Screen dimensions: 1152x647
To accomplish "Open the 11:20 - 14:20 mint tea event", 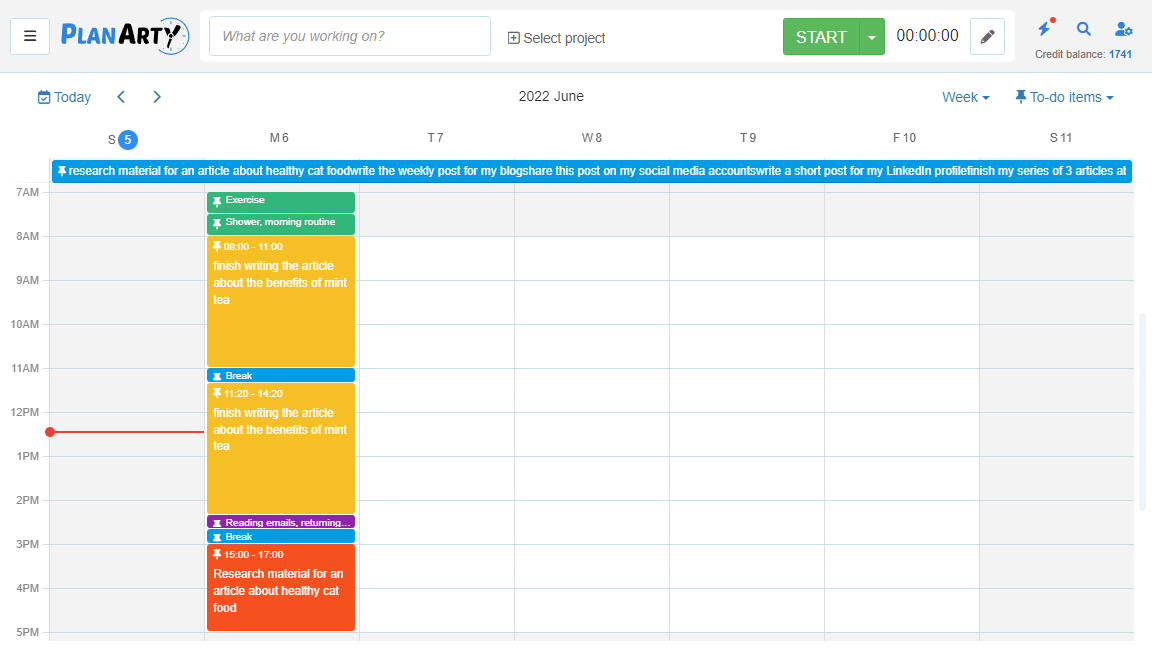I will click(x=281, y=448).
